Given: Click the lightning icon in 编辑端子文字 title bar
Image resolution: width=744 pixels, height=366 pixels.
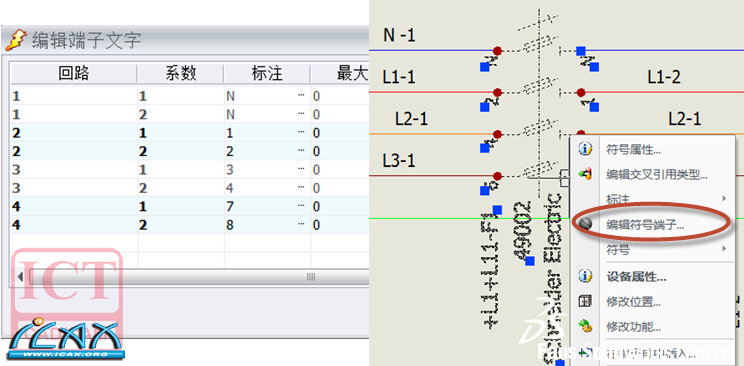Looking at the screenshot, I should point(15,40).
